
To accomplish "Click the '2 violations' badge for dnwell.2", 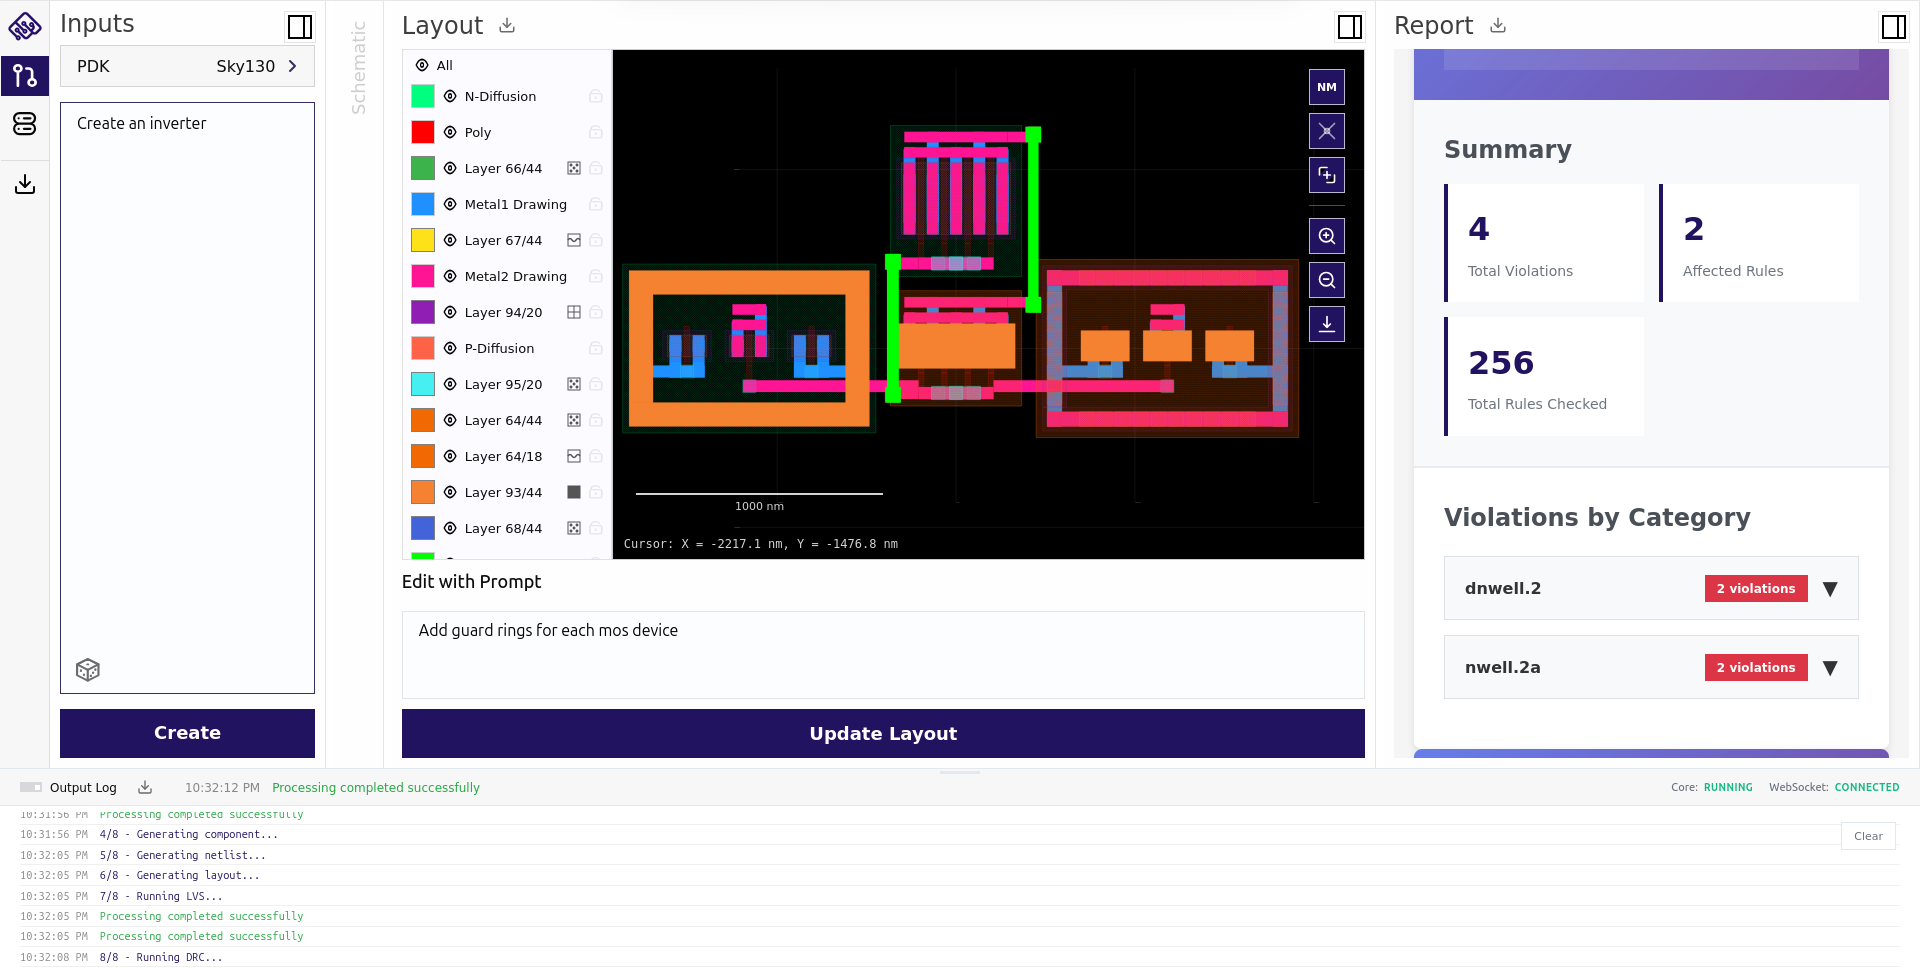I will [1756, 589].
